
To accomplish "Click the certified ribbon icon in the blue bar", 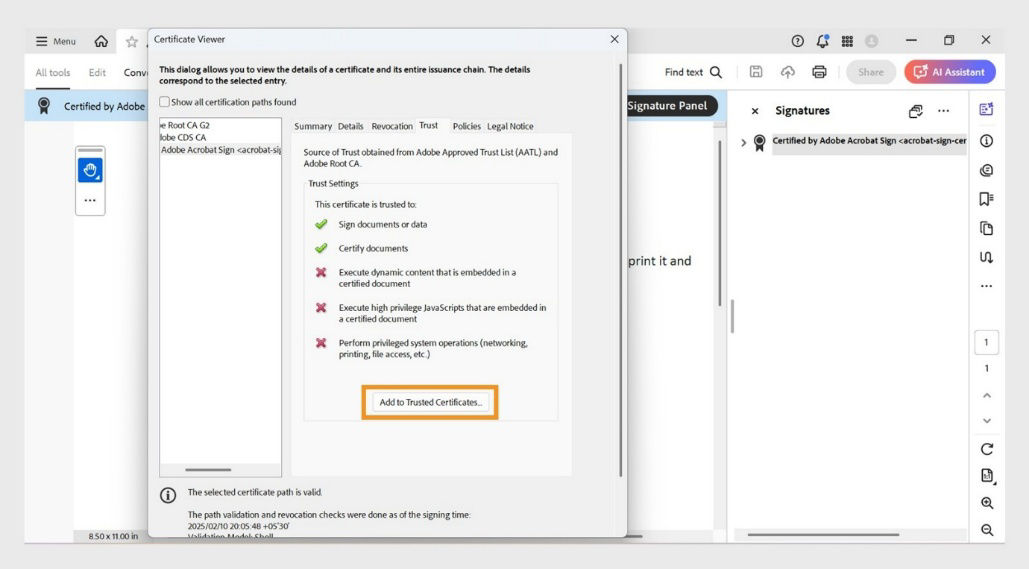I will pos(44,106).
